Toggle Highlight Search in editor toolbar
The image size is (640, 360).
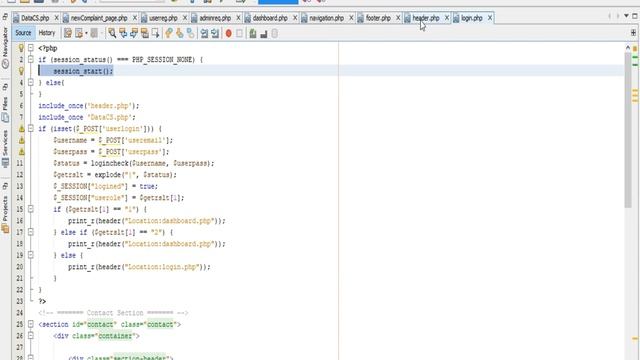(x=144, y=33)
